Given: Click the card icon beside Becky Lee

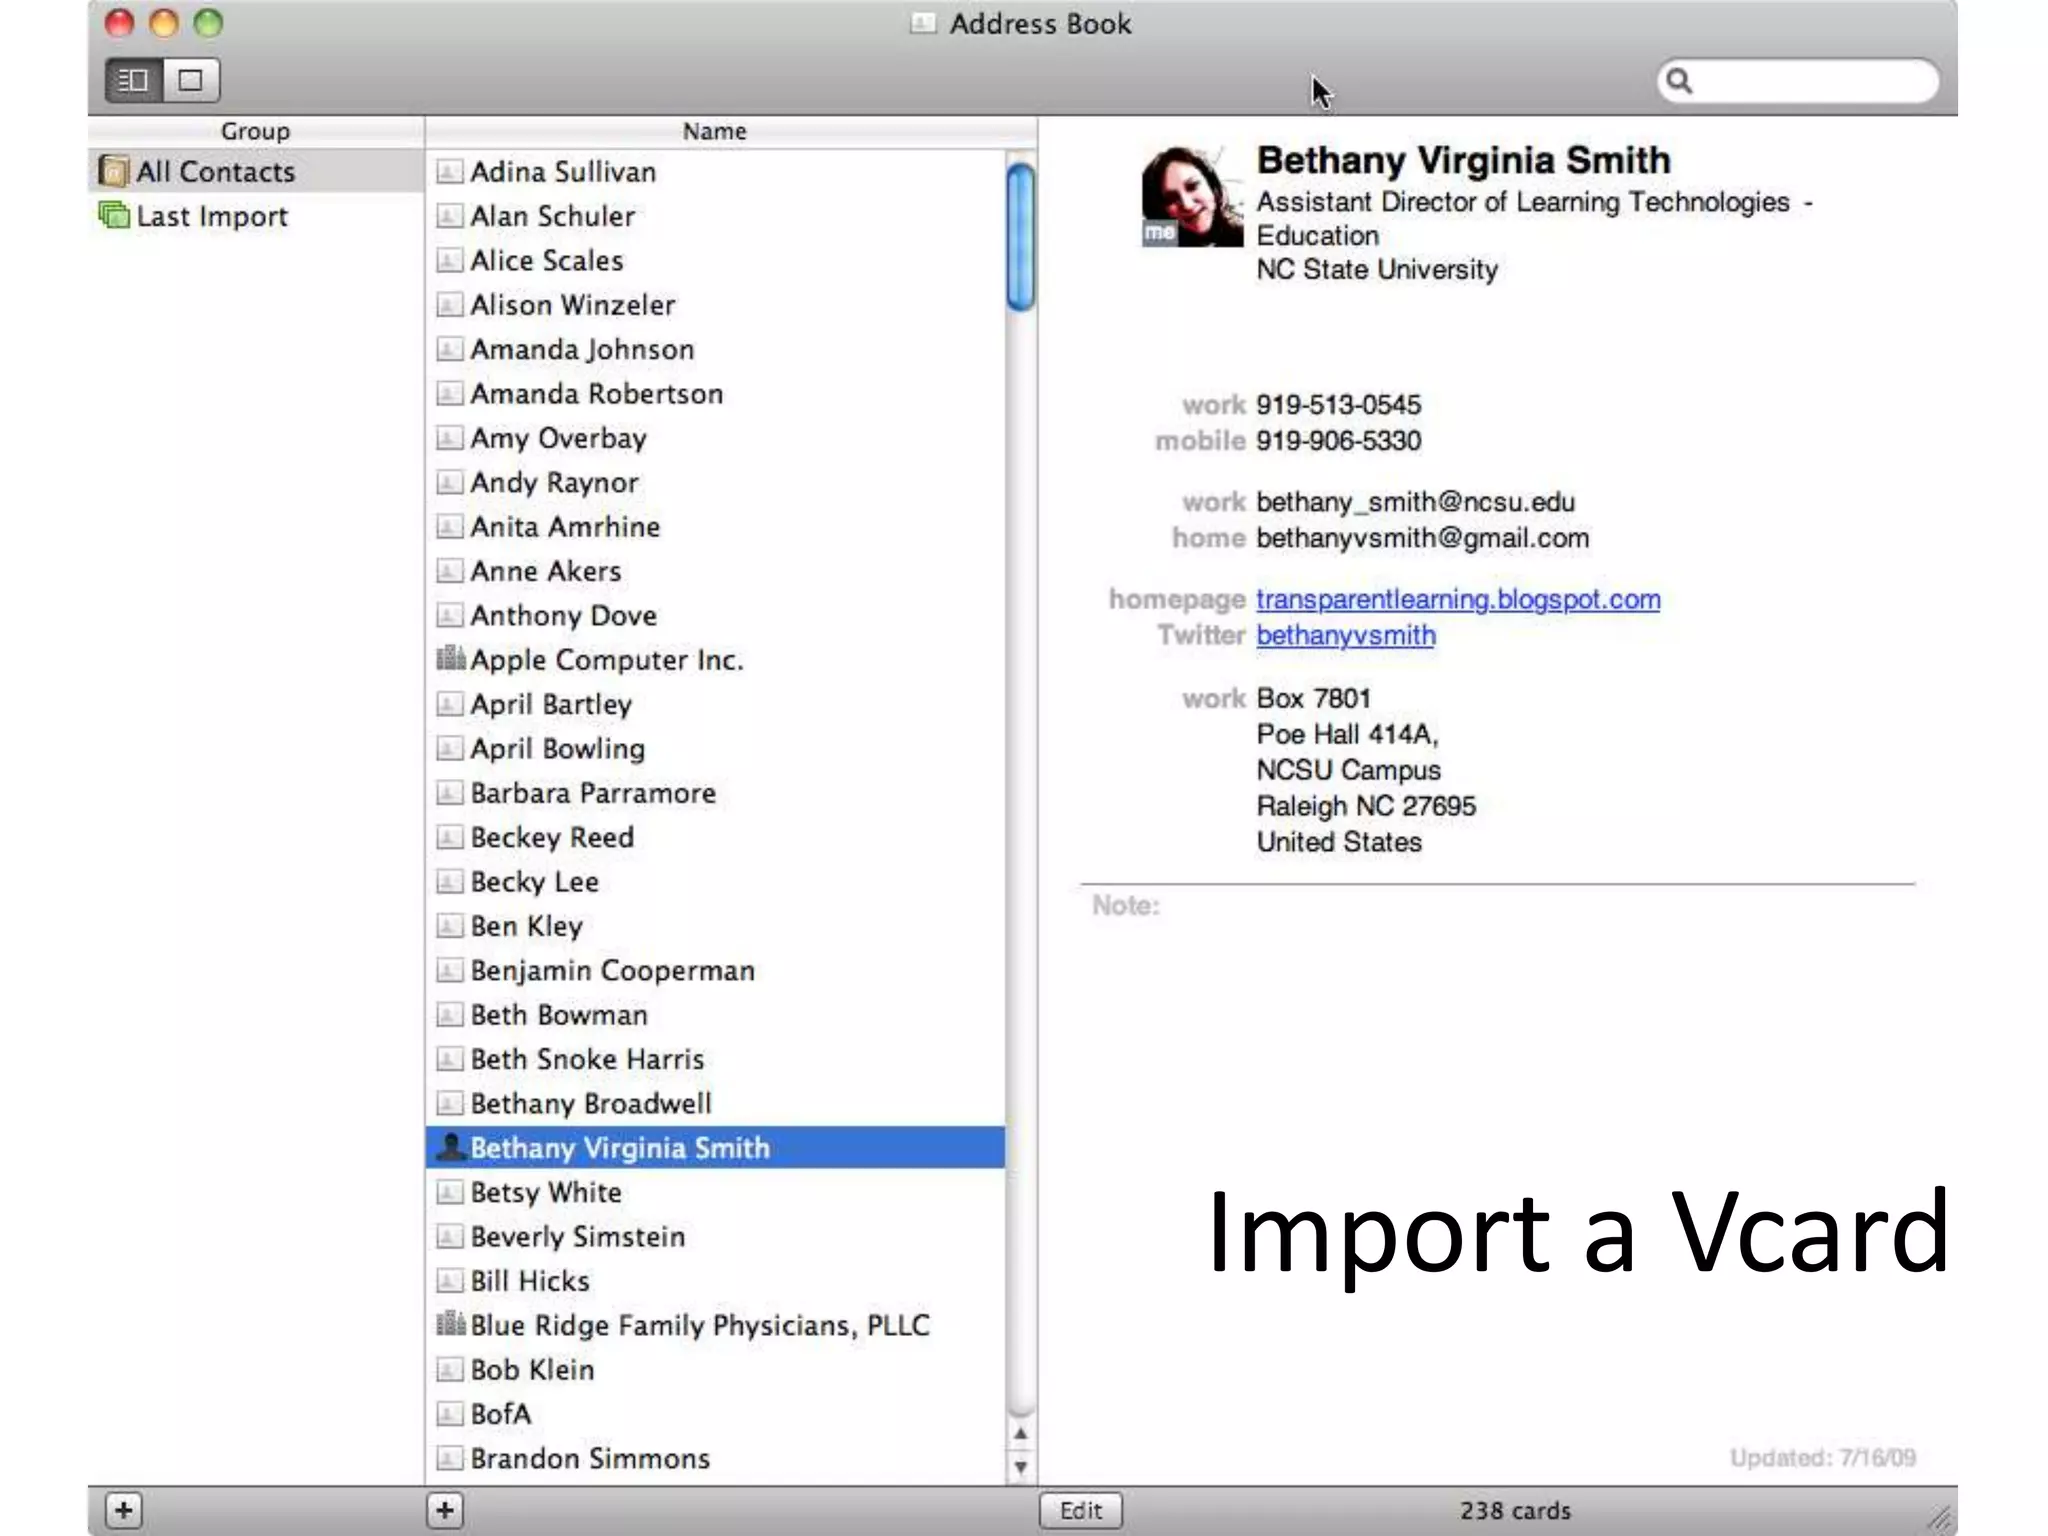Looking at the screenshot, I should pyautogui.click(x=450, y=881).
